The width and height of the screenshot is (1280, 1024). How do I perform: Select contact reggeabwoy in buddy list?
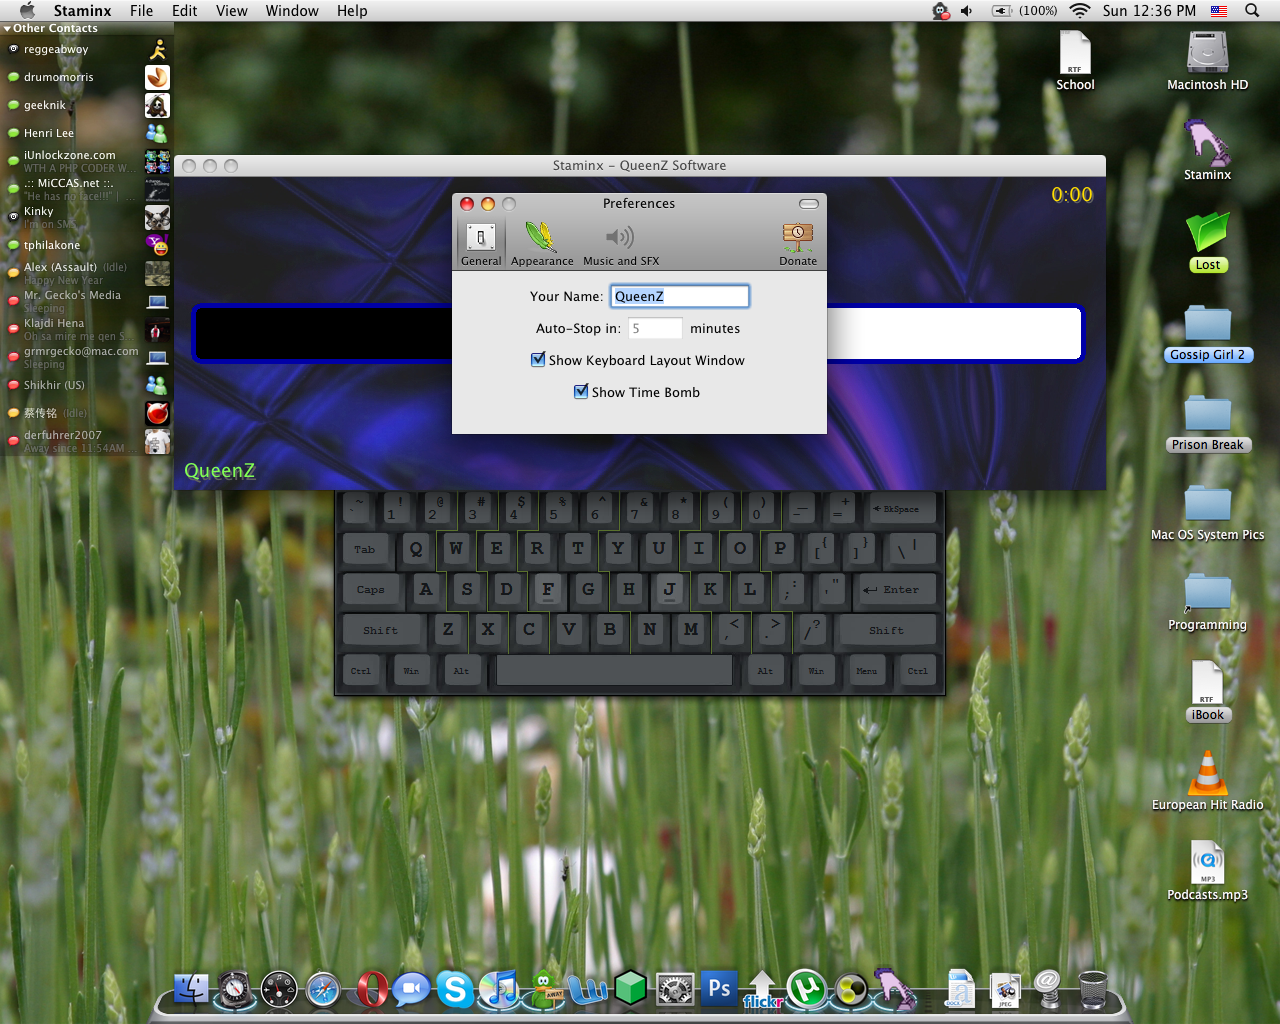tap(87, 49)
